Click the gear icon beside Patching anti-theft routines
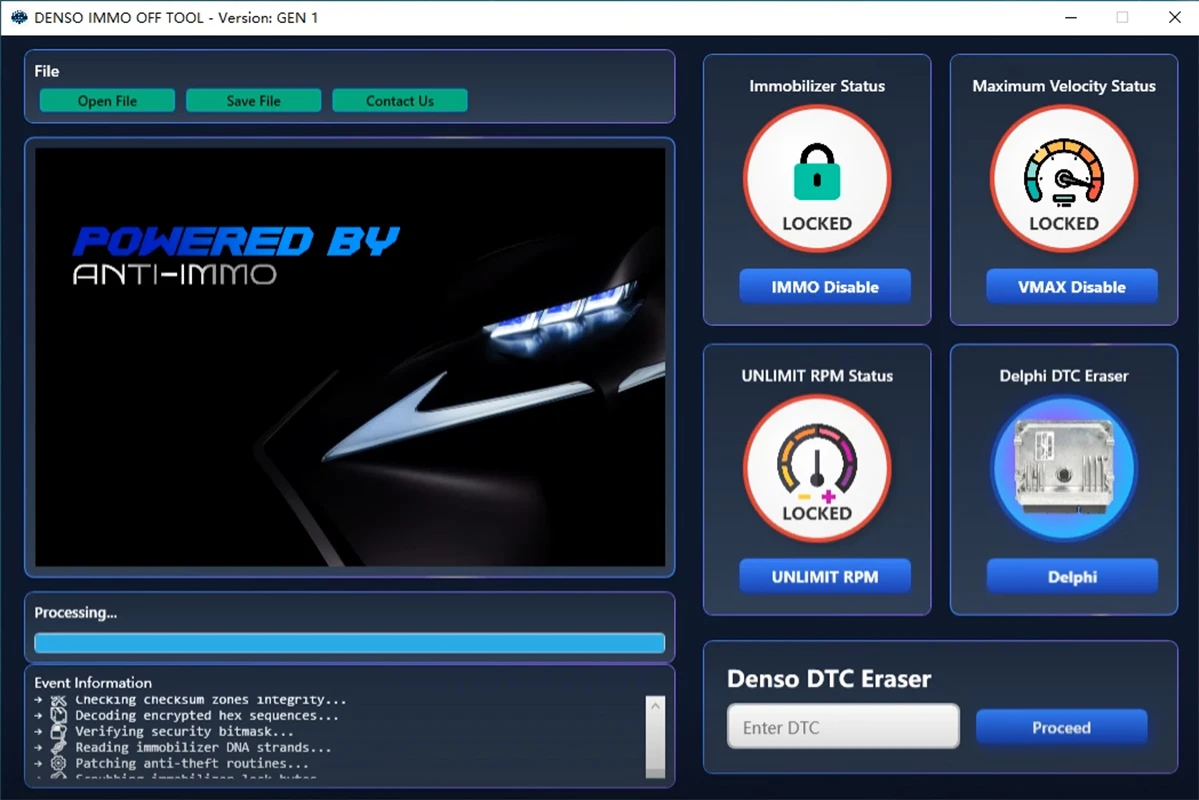Screen dimensions: 1199x800 (59, 763)
